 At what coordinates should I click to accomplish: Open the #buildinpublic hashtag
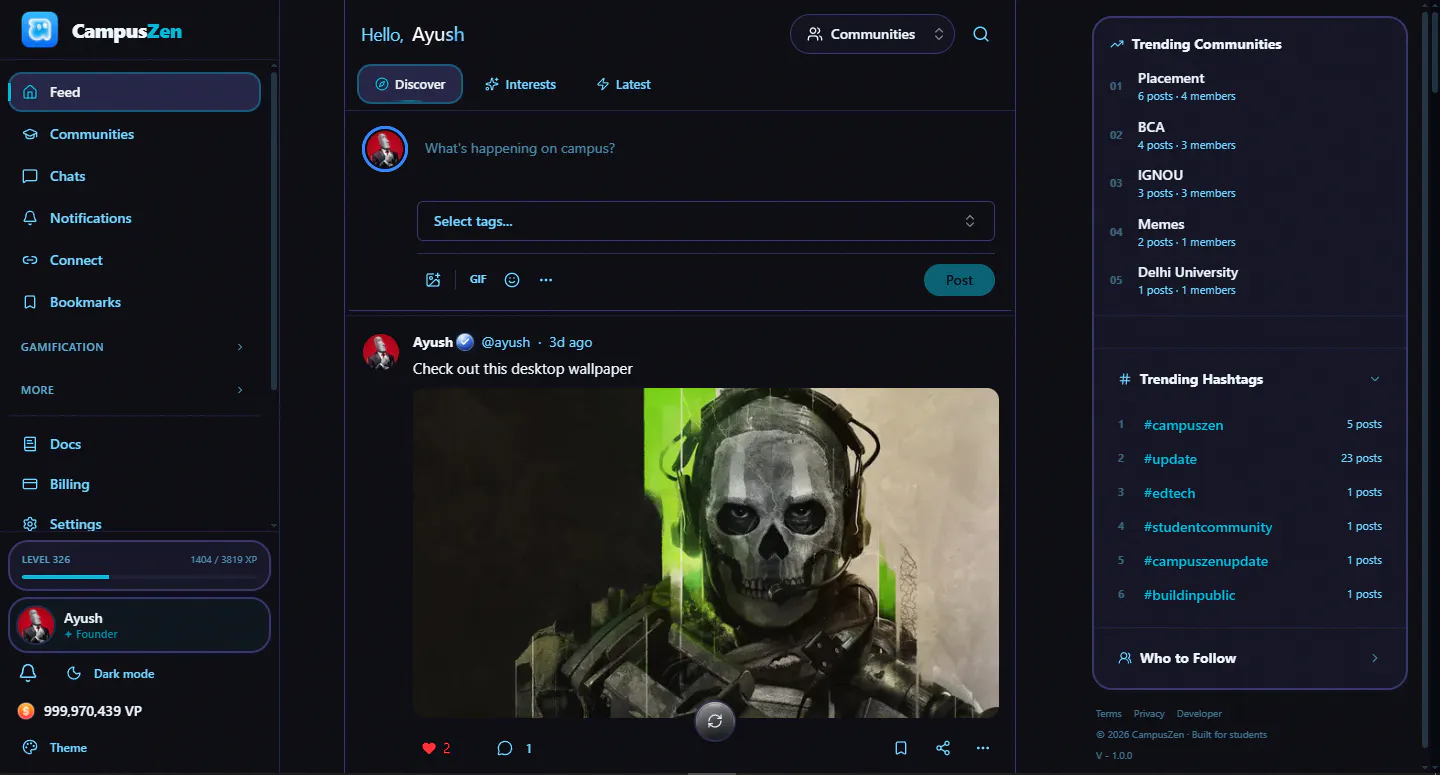[1189, 595]
